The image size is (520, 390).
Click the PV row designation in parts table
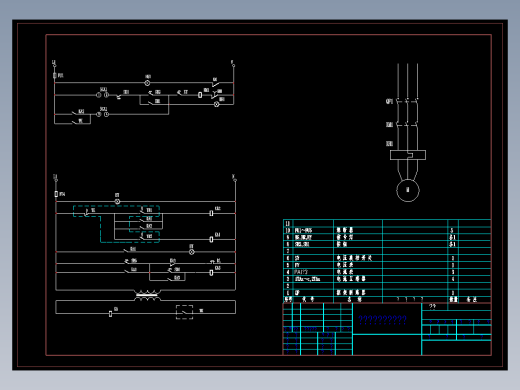[x=297, y=265]
